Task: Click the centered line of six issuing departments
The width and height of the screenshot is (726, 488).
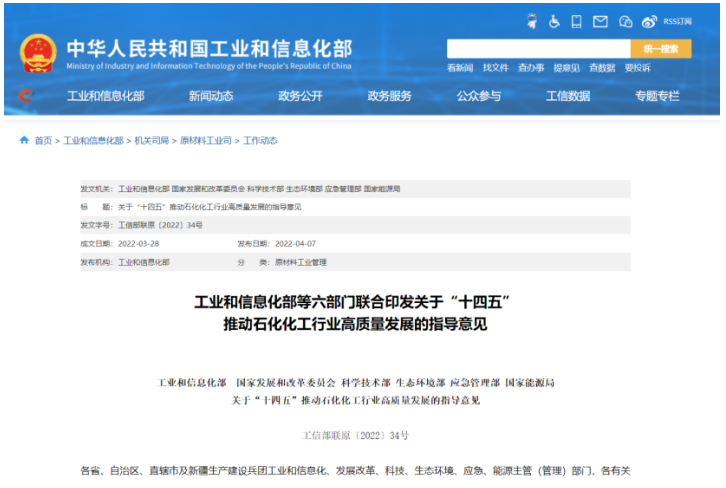Action: (356, 382)
